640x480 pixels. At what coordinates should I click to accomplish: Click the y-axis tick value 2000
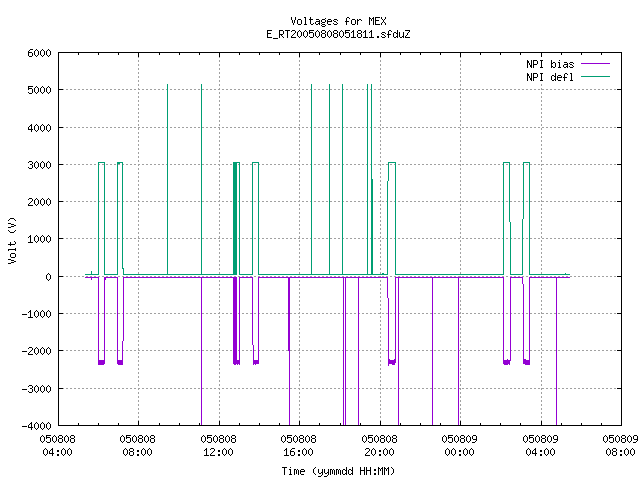pos(39,202)
